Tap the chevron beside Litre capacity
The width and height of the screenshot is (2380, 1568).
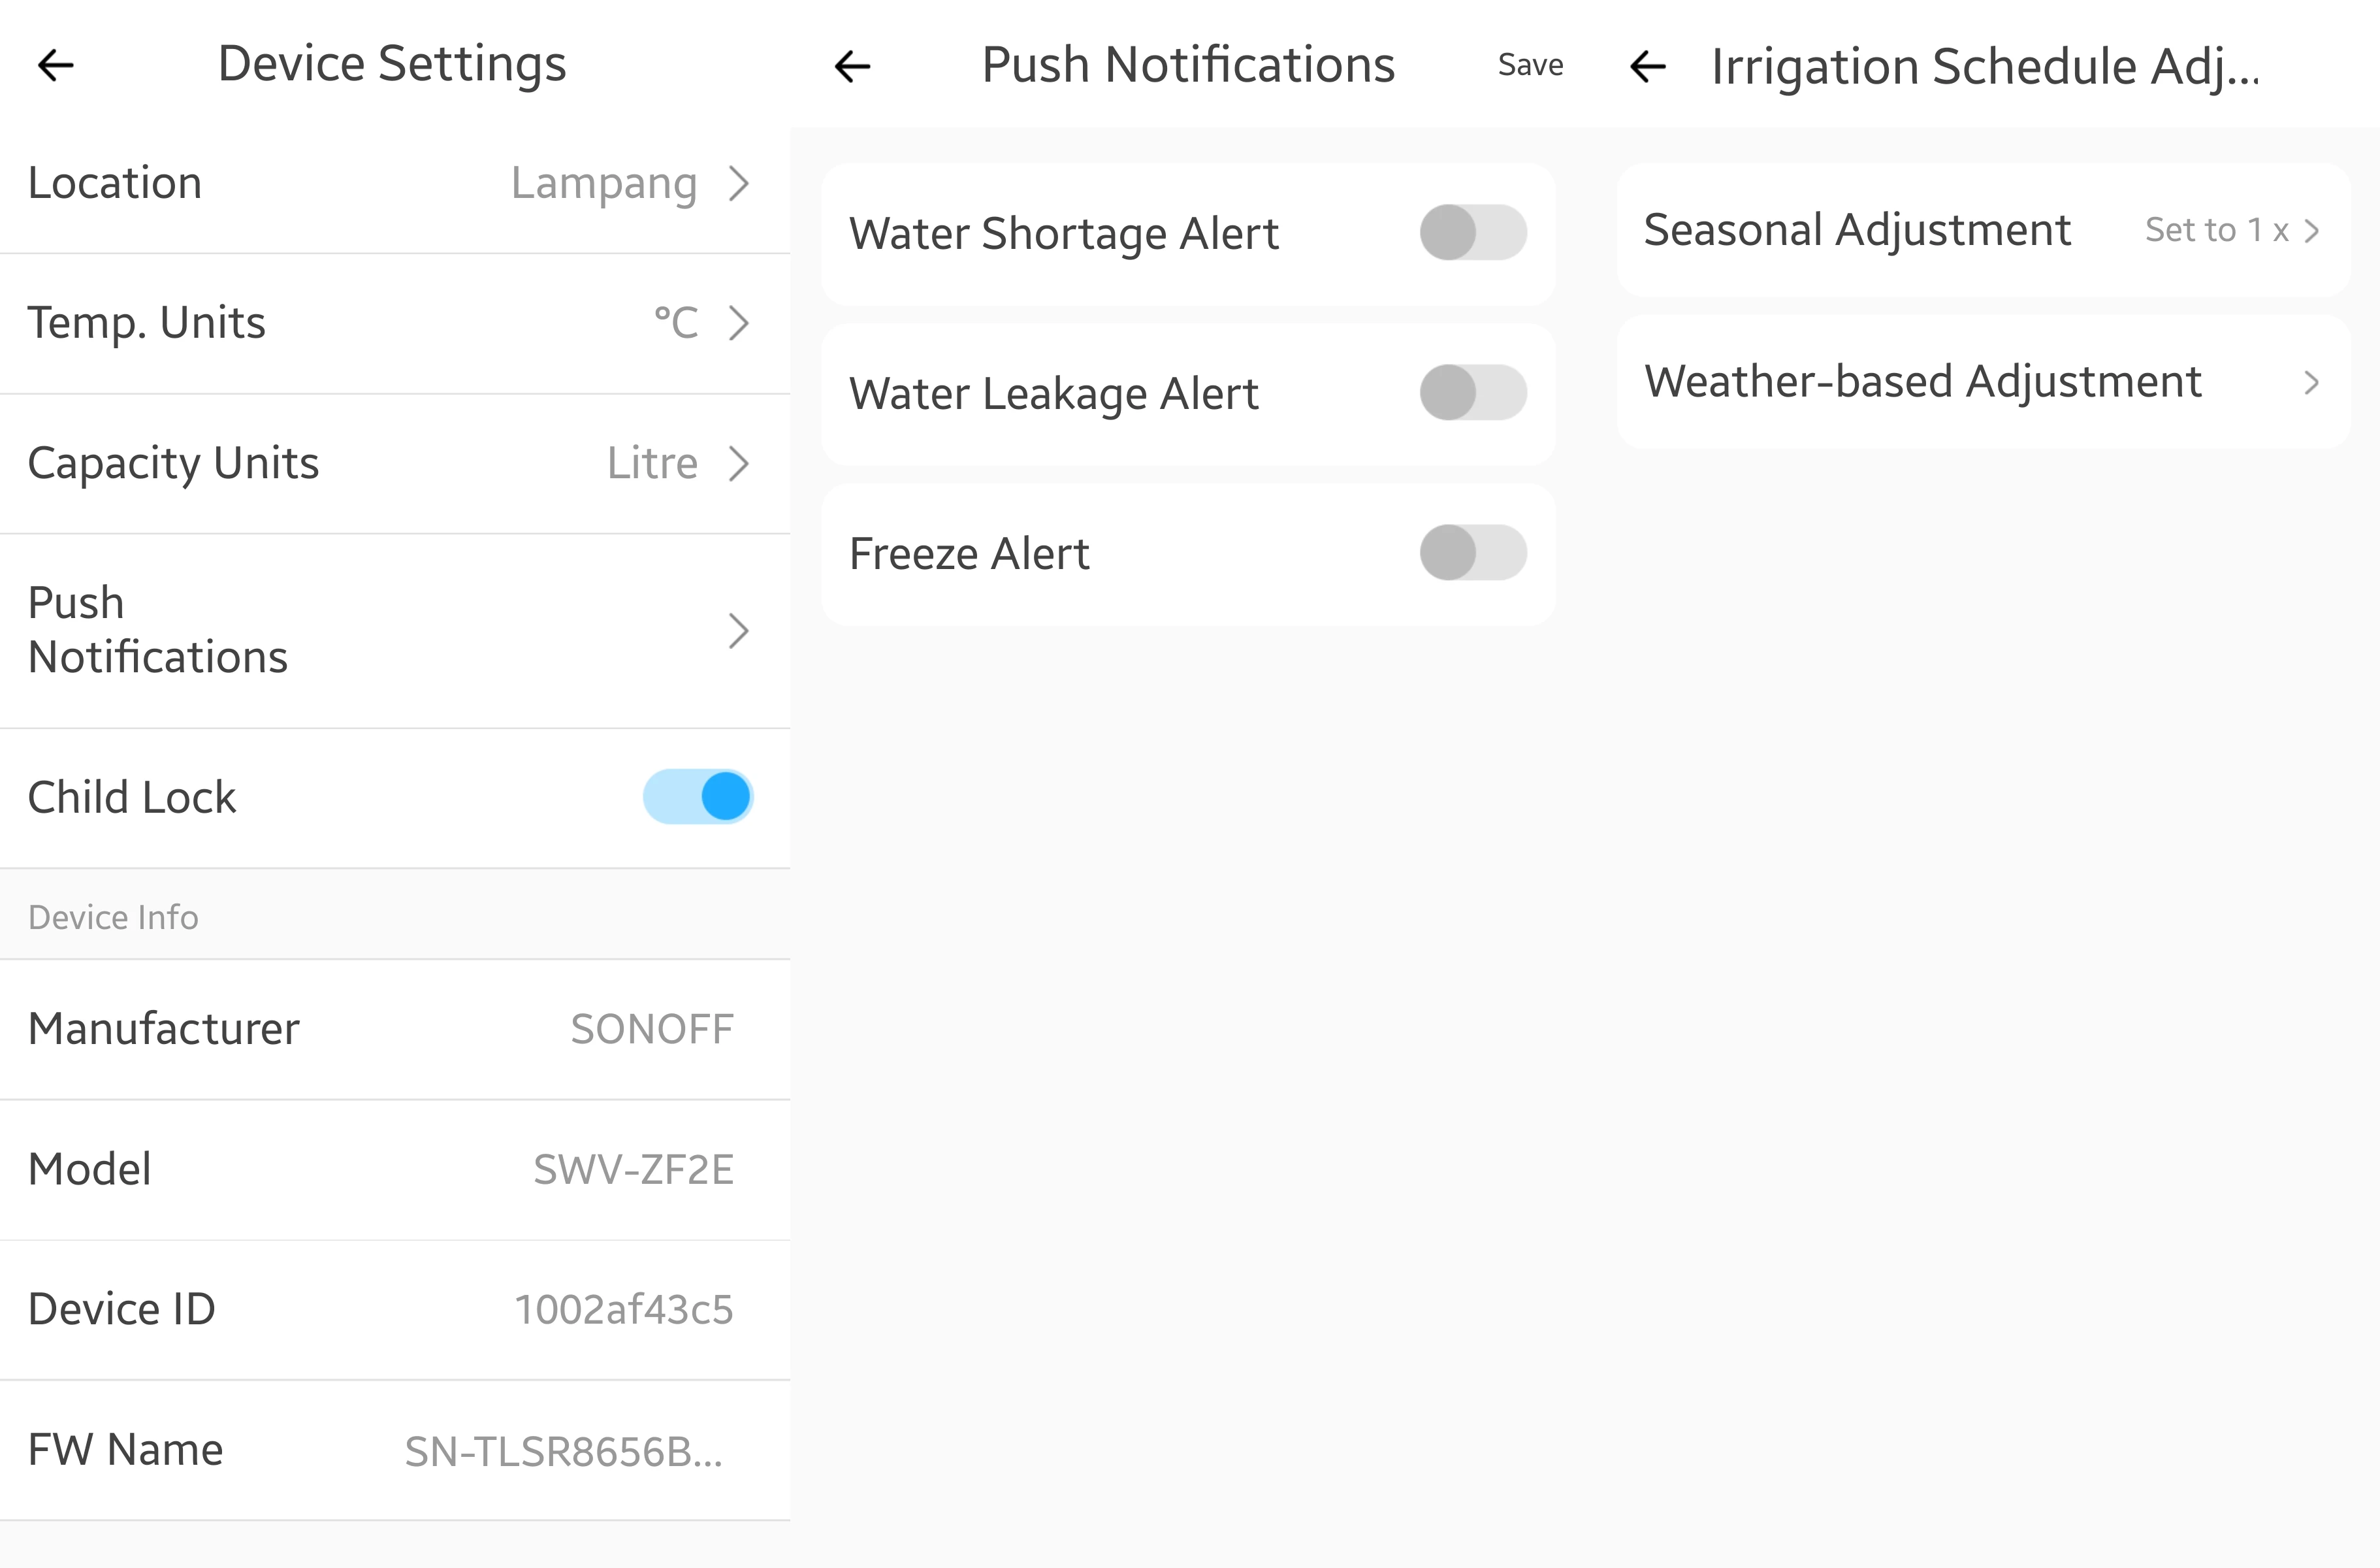[x=739, y=463]
